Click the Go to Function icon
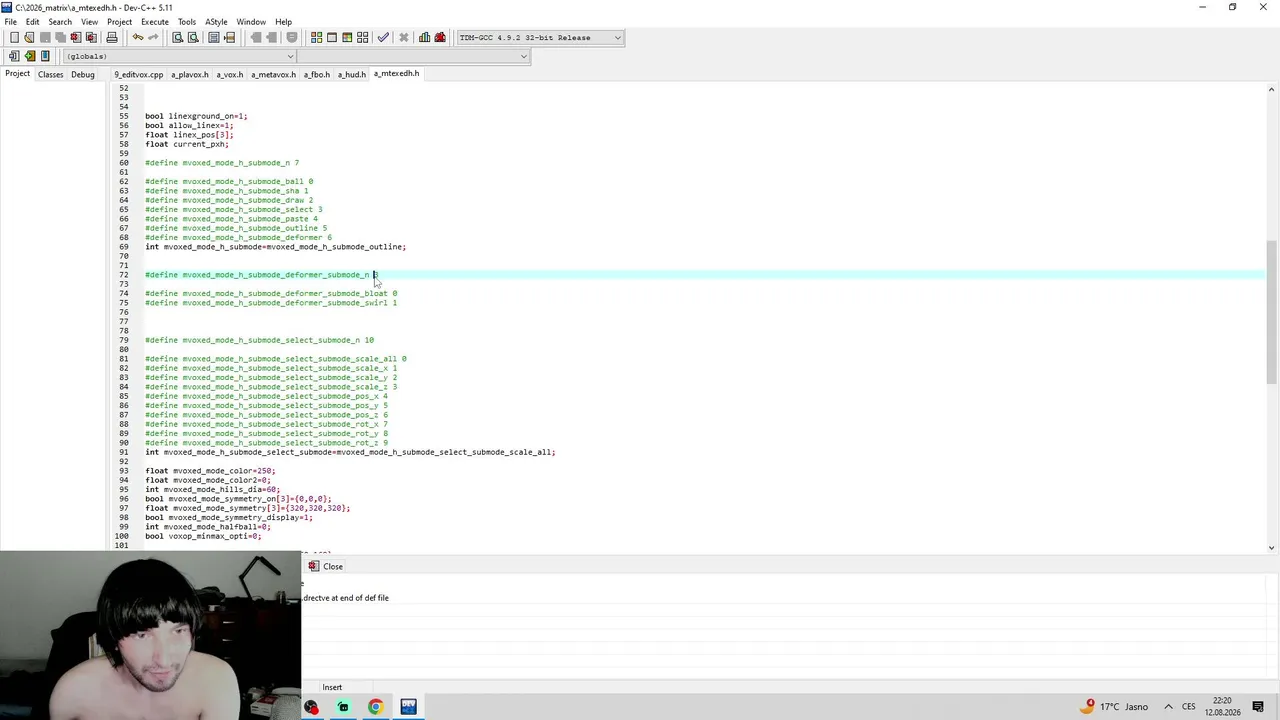The height and width of the screenshot is (720, 1280). tap(213, 38)
